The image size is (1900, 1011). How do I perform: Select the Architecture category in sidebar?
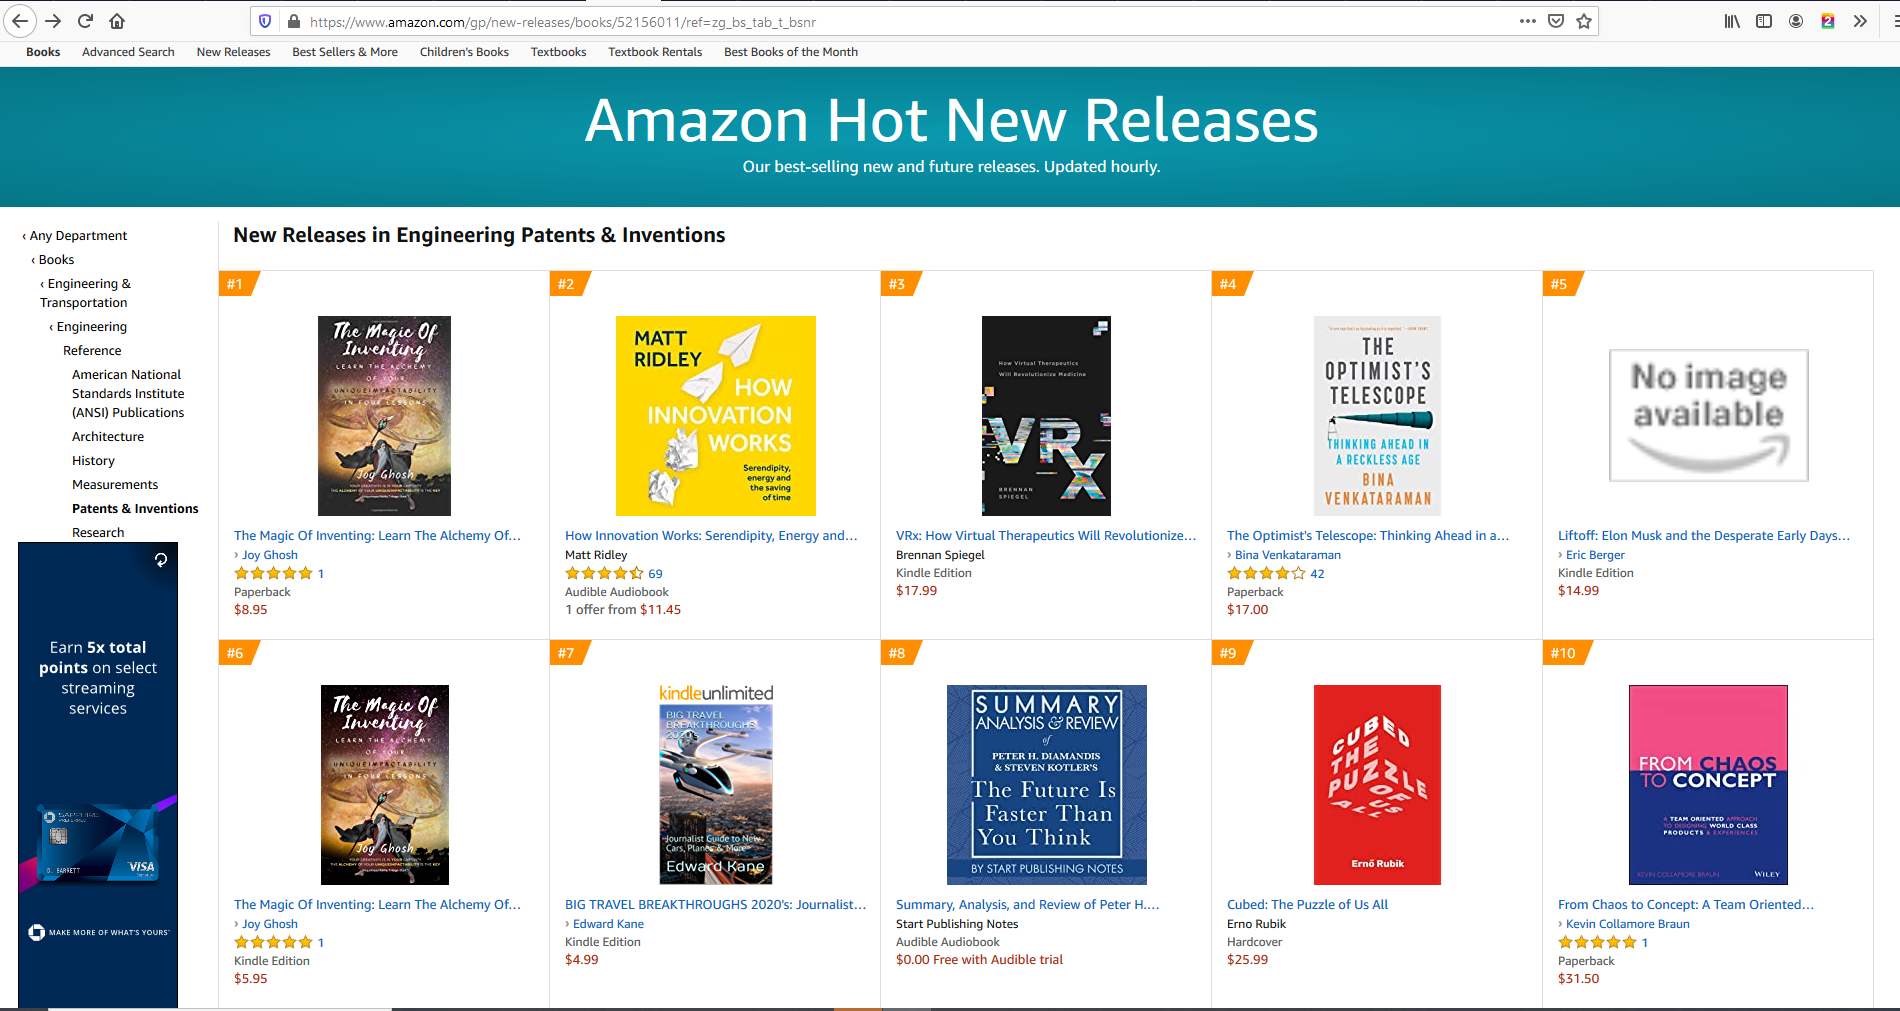click(x=108, y=437)
